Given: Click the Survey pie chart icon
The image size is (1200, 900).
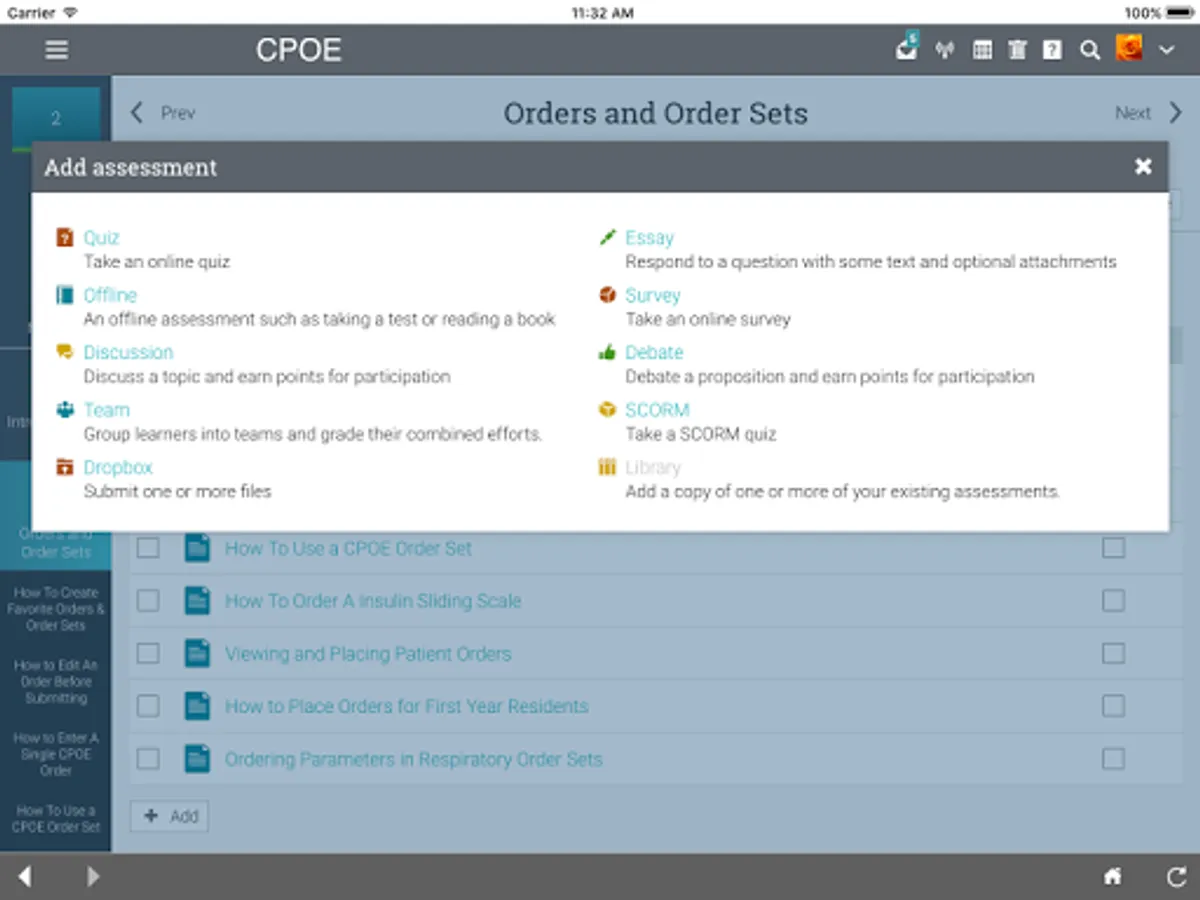Looking at the screenshot, I should (607, 295).
